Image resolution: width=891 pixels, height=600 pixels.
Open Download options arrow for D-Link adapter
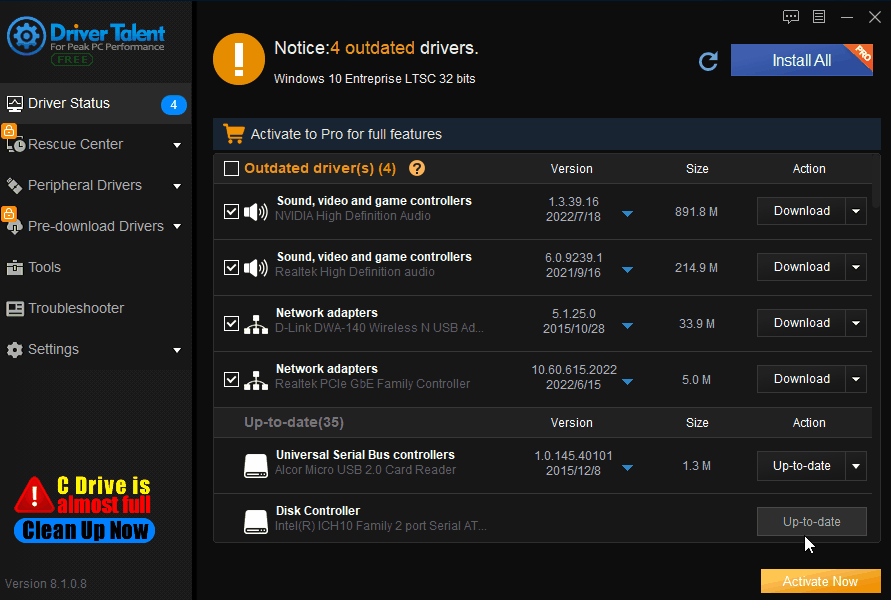tap(856, 323)
